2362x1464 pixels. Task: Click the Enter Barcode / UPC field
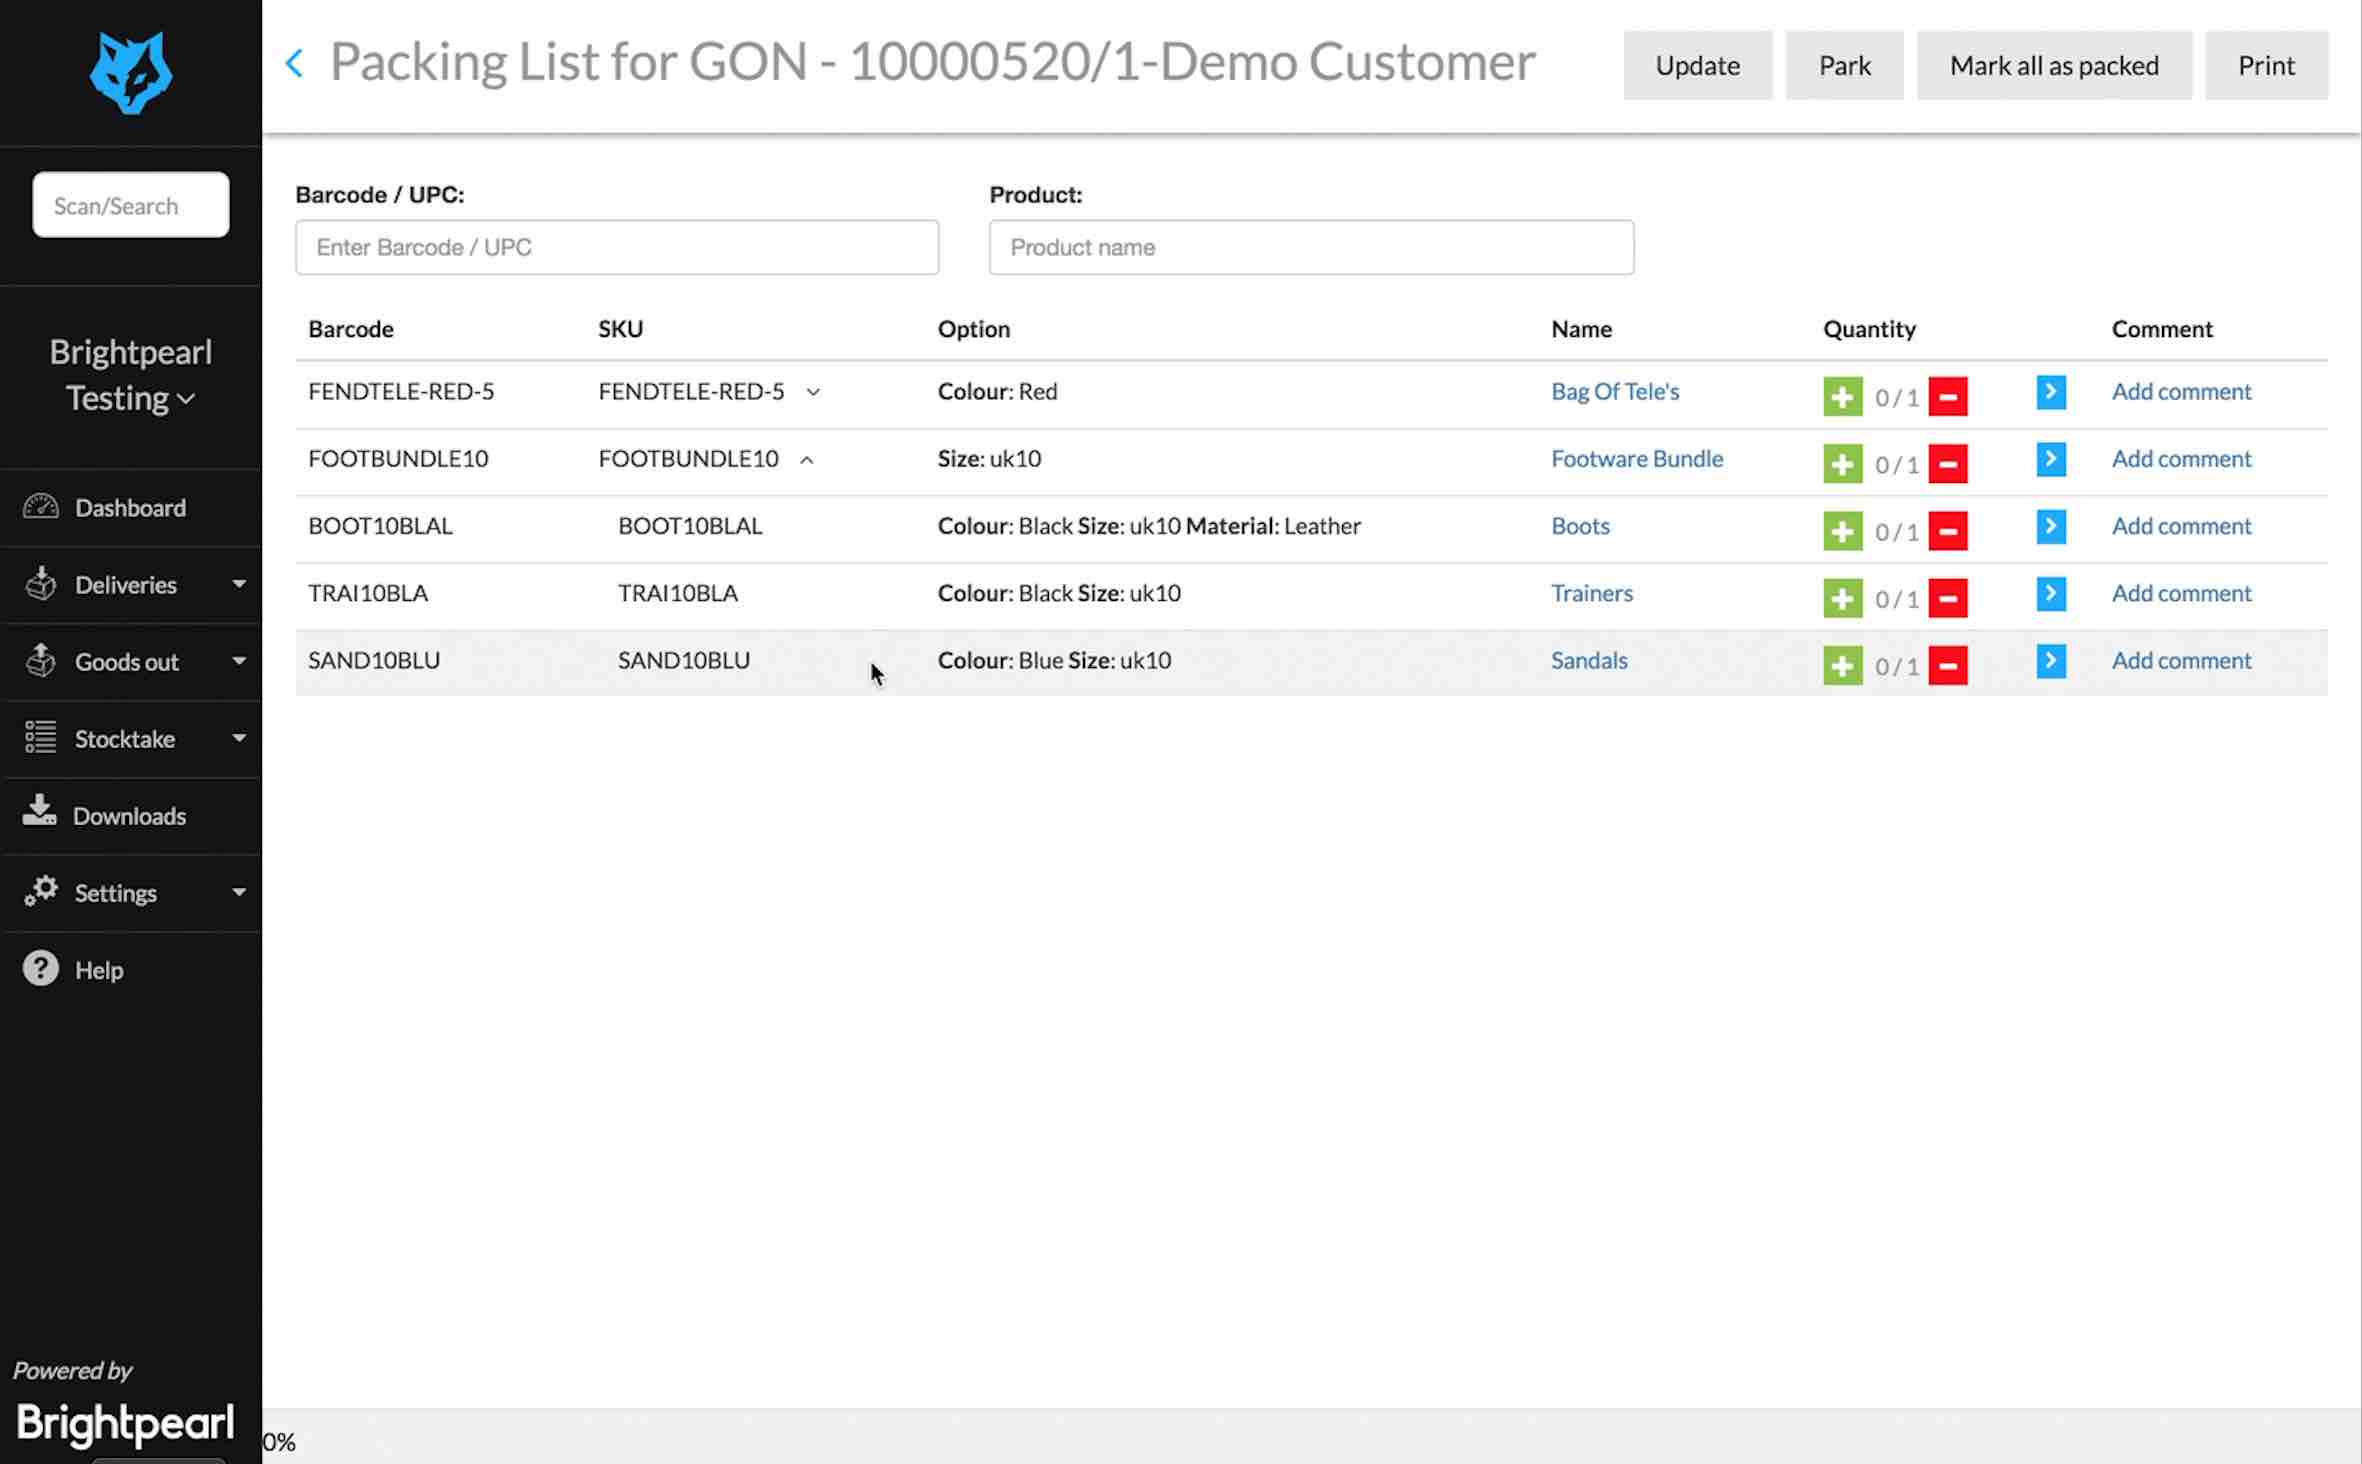pos(617,247)
